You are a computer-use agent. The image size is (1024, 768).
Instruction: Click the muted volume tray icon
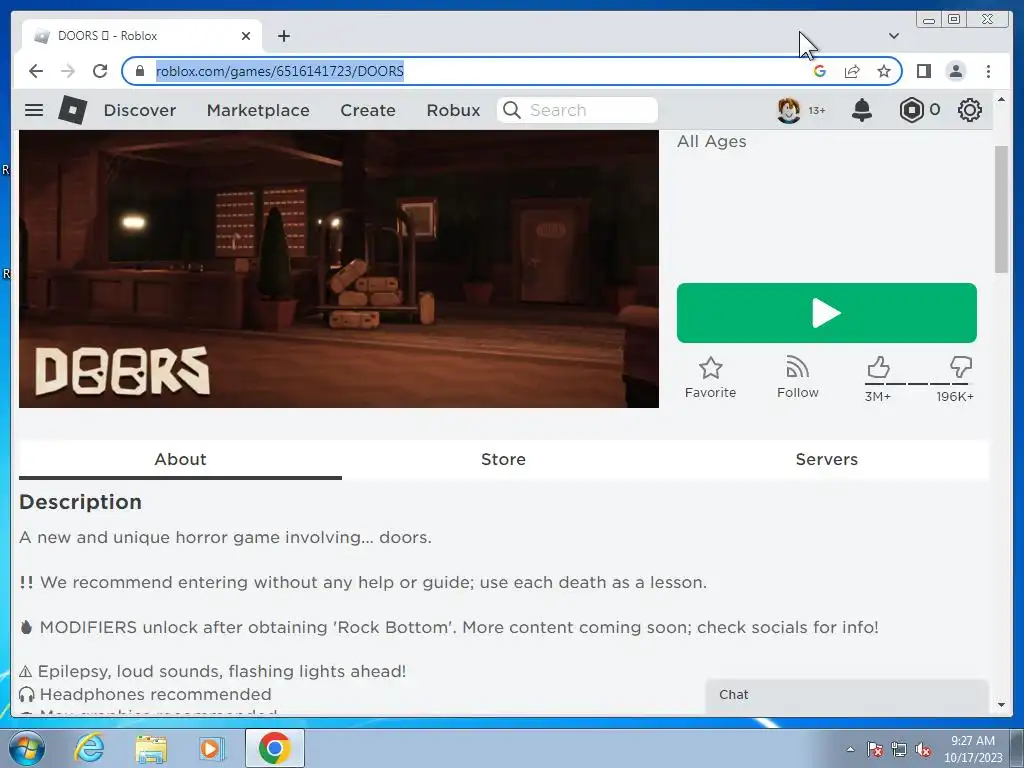923,749
